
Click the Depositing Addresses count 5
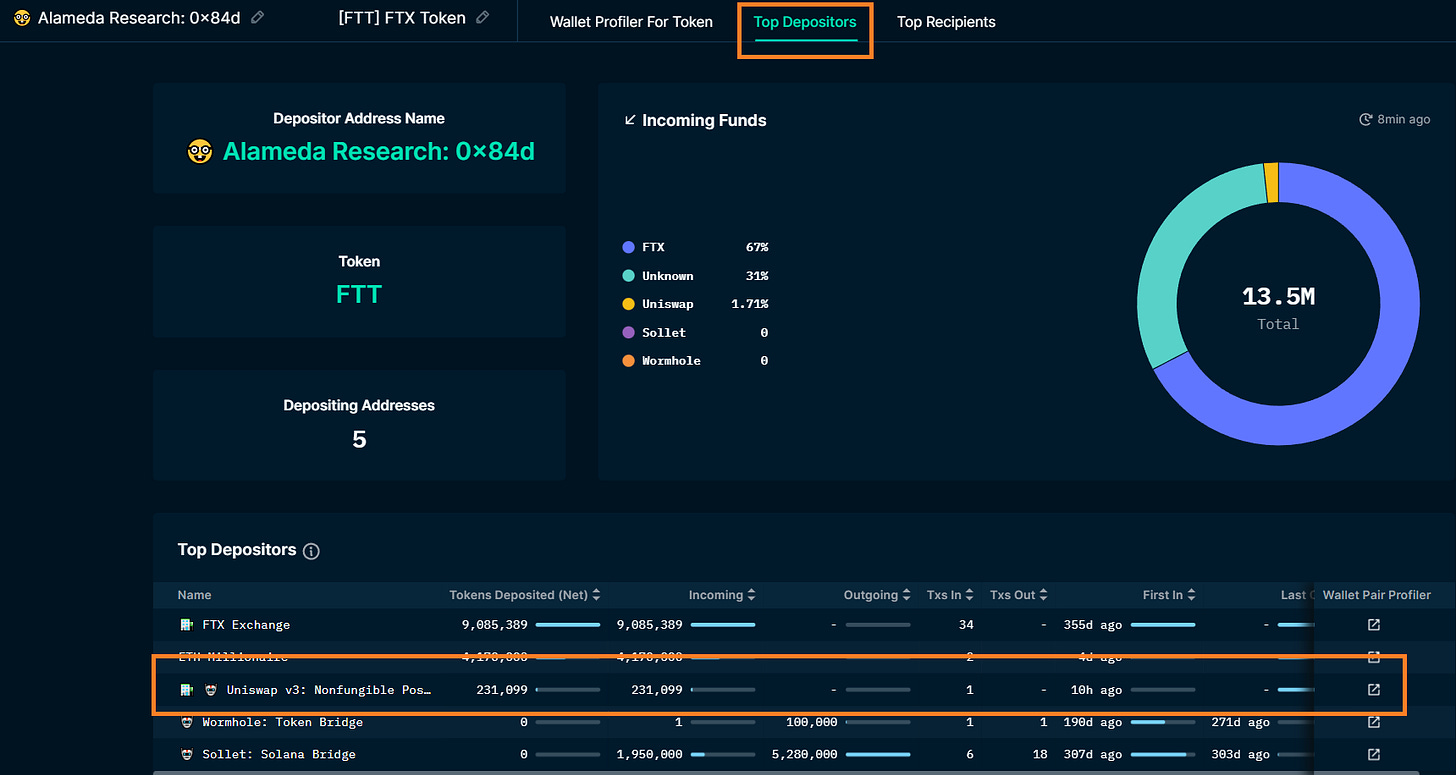[x=359, y=439]
